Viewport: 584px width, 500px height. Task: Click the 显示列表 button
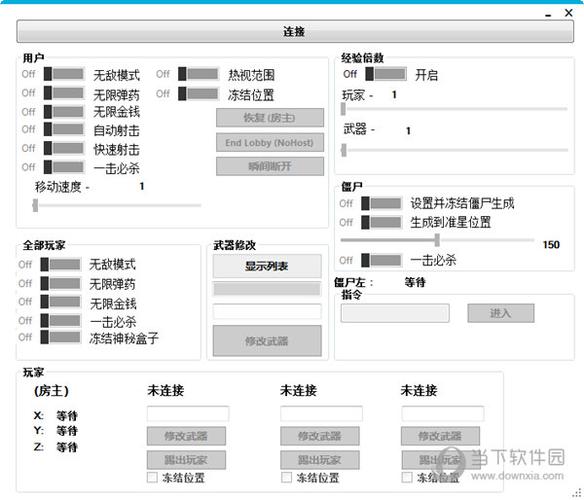point(267,266)
